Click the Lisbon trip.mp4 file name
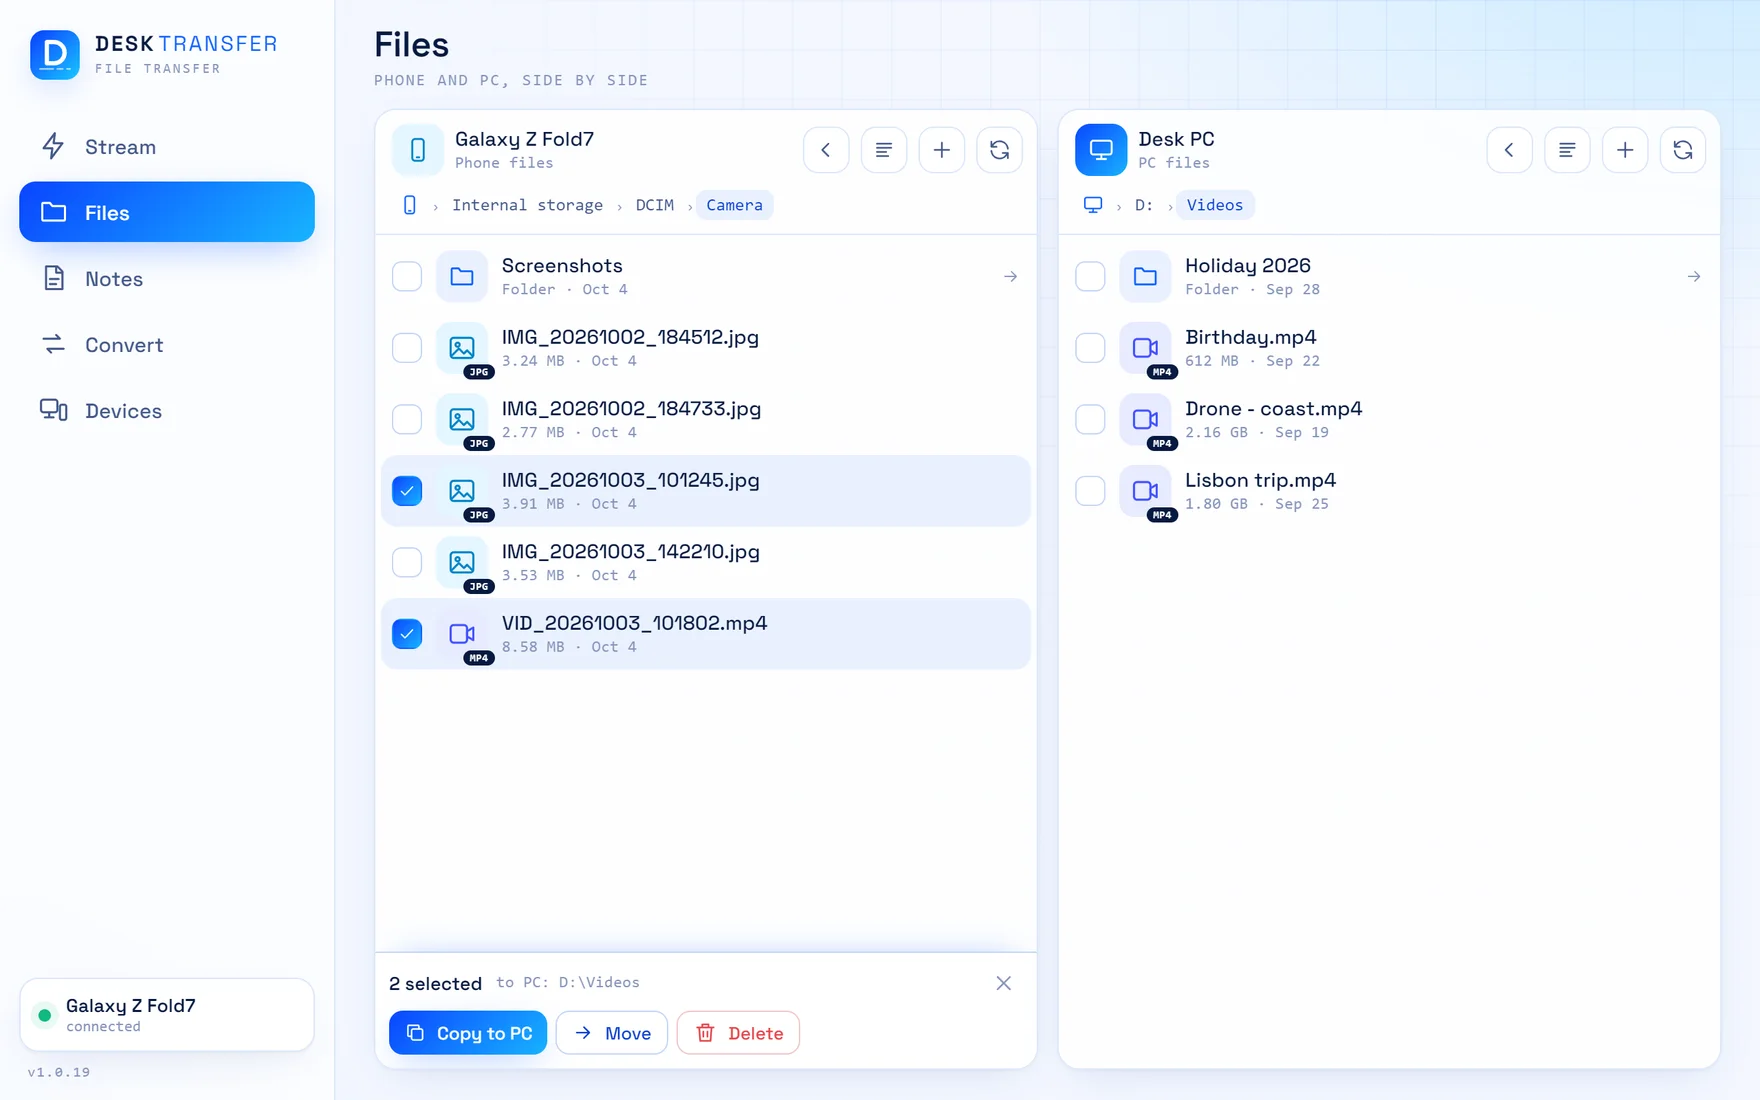1760x1100 pixels. pos(1261,480)
